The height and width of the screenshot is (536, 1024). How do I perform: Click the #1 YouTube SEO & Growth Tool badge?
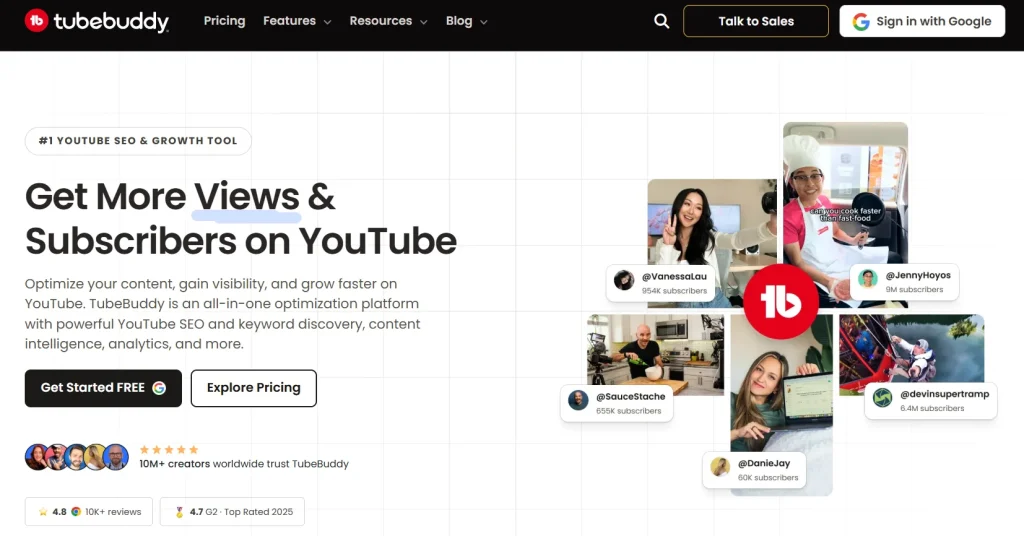click(x=138, y=141)
